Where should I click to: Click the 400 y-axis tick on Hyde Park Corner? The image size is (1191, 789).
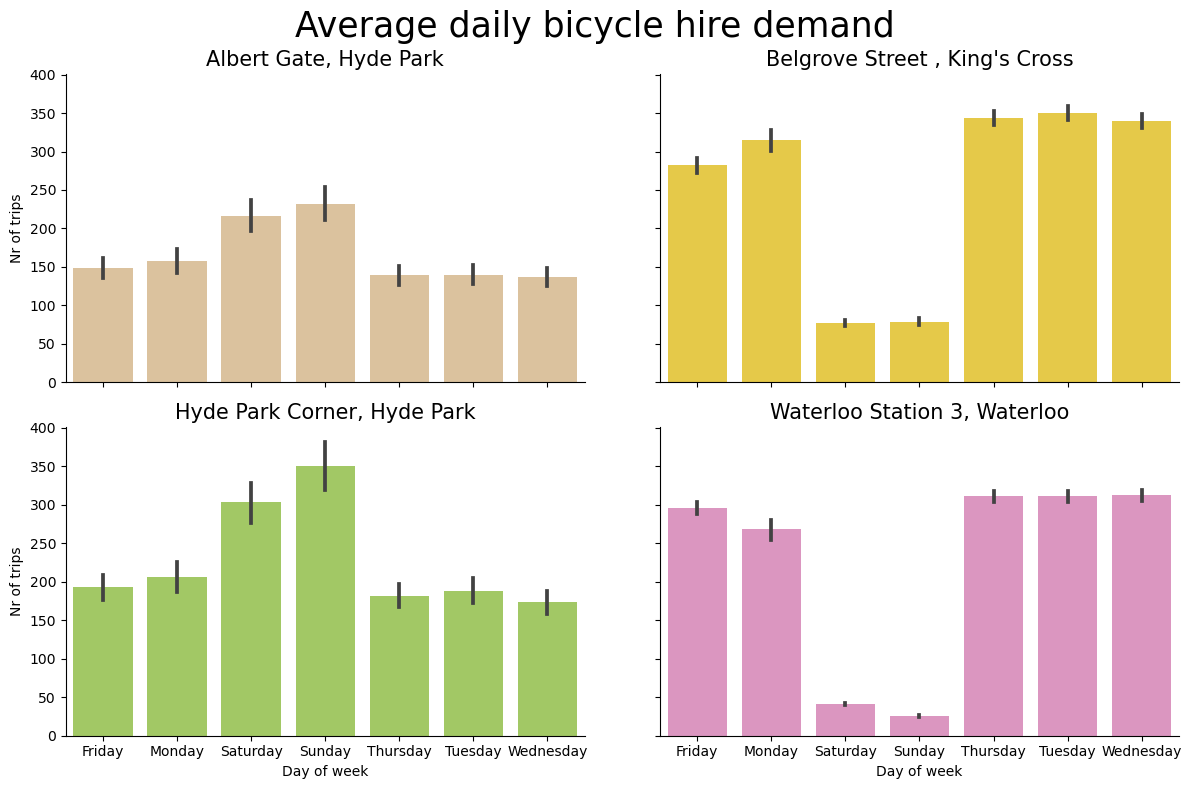48,429
